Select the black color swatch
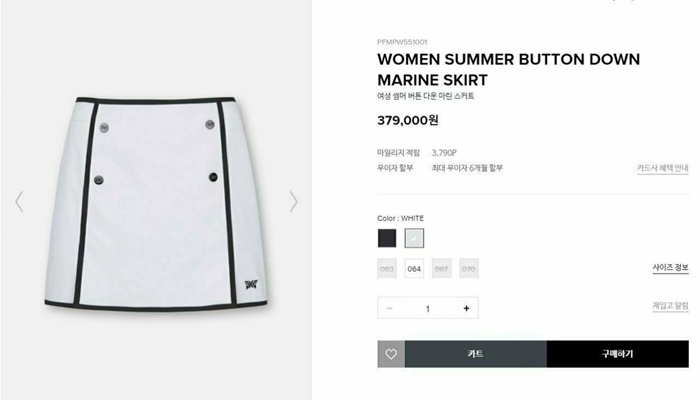Image resolution: width=700 pixels, height=400 pixels. [x=387, y=238]
